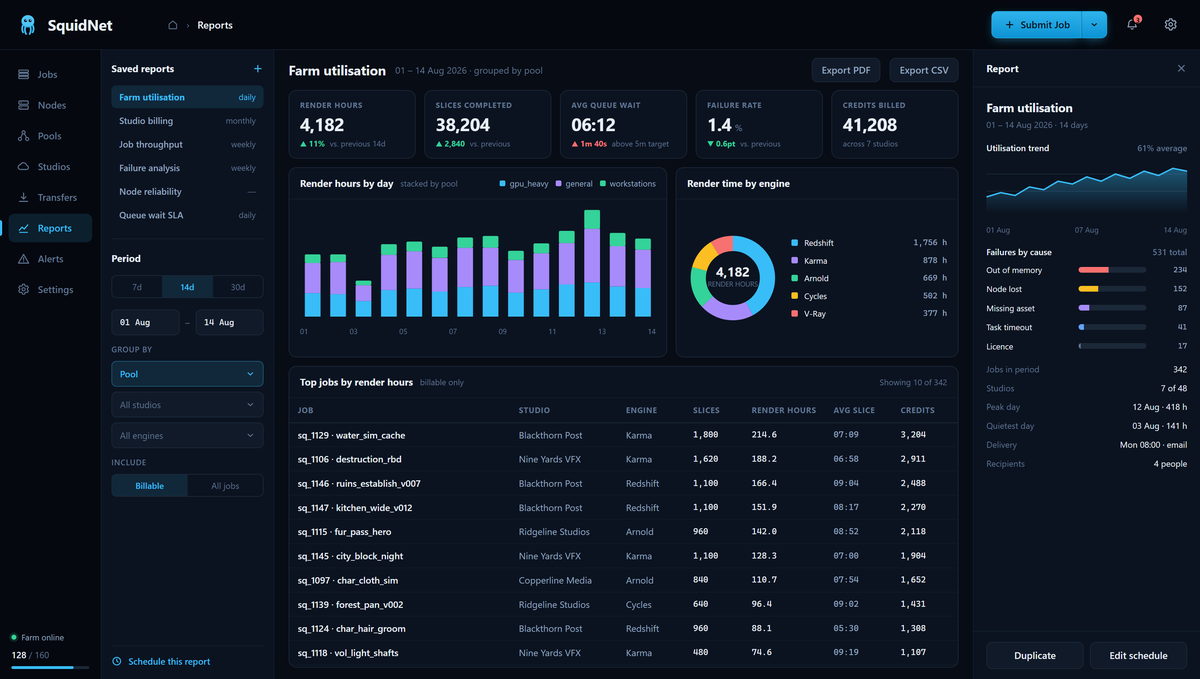1200x679 pixels.
Task: Click the Redshift color swatch in engine legend
Action: coord(795,243)
